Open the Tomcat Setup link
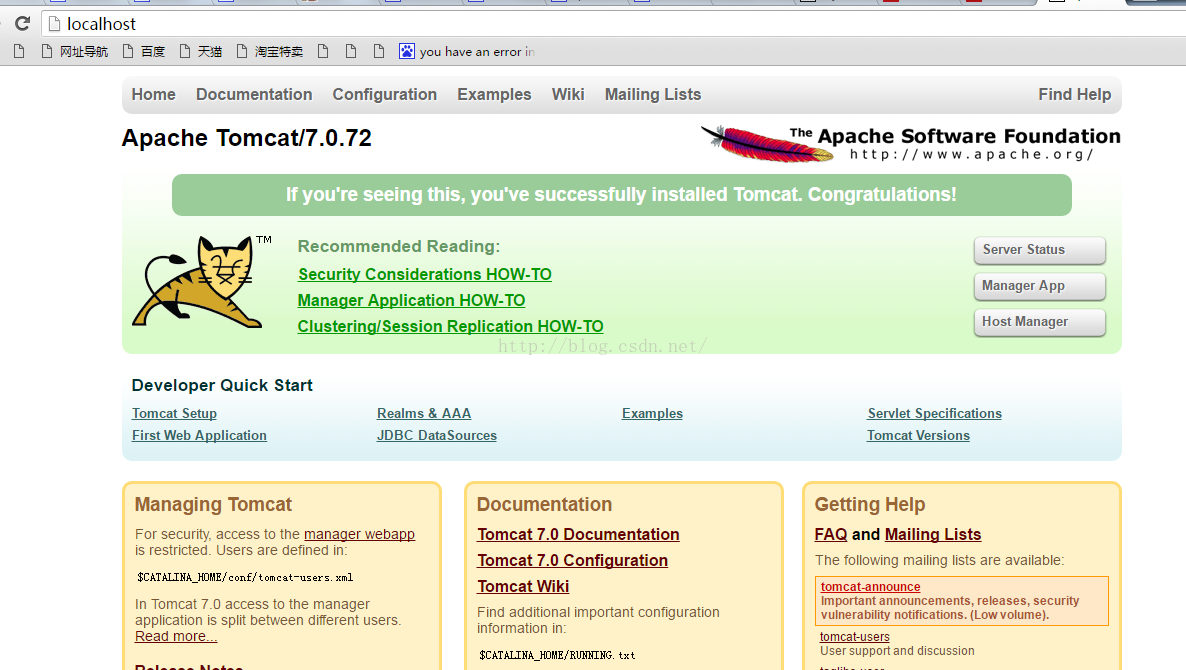Screen dimensions: 1186x670 pyautogui.click(x=175, y=414)
